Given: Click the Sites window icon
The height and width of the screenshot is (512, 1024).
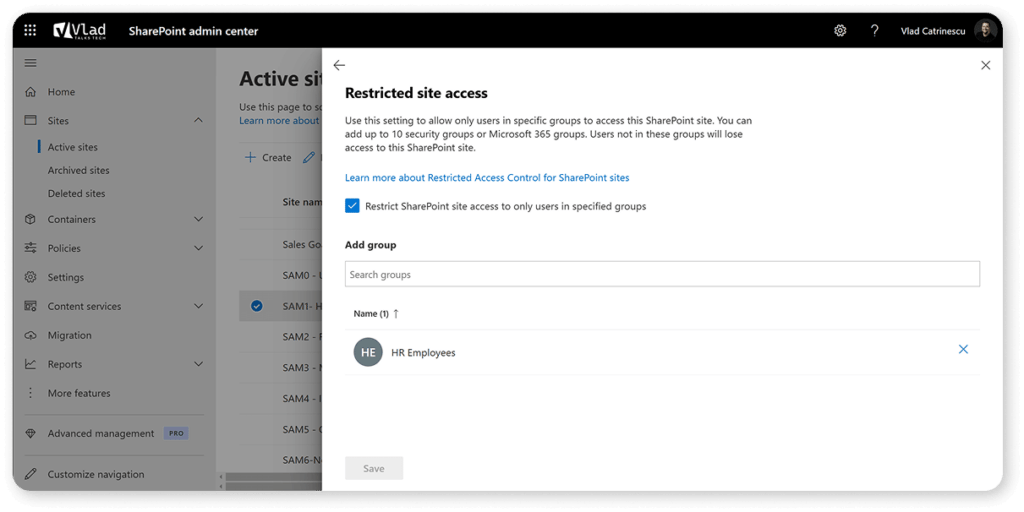Looking at the screenshot, I should coord(30,121).
